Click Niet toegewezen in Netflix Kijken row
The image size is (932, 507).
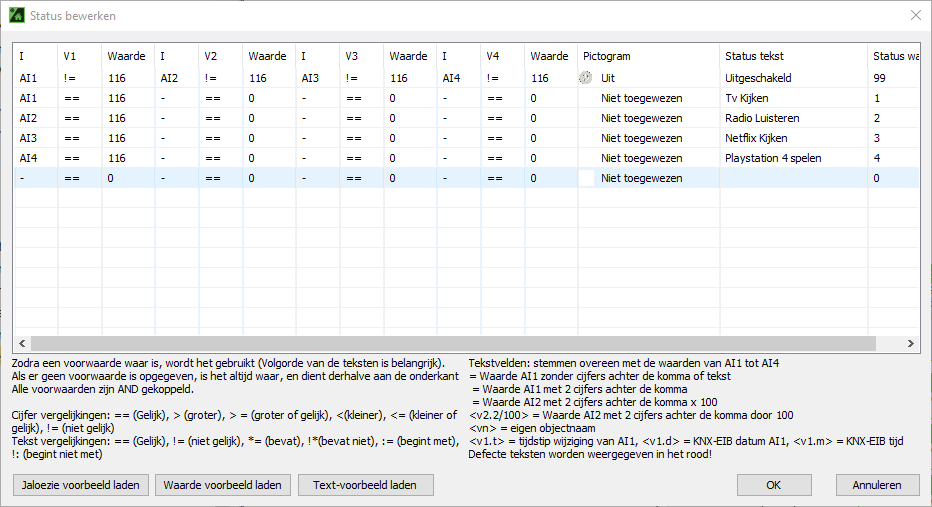click(x=641, y=138)
